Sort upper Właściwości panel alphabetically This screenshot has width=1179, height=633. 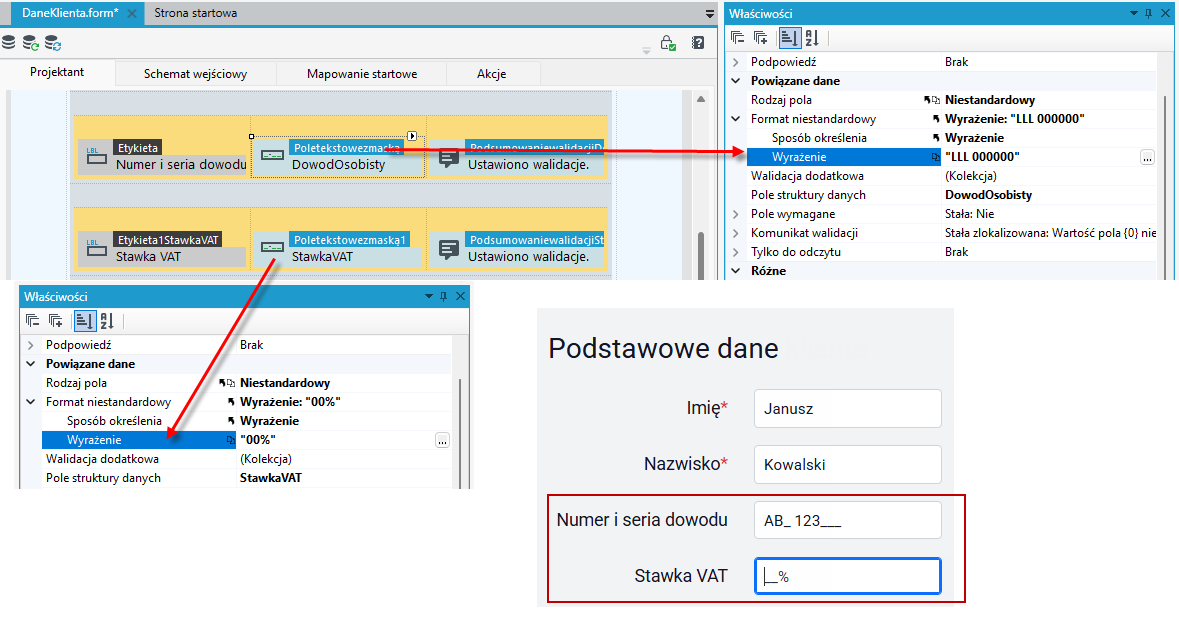[812, 38]
